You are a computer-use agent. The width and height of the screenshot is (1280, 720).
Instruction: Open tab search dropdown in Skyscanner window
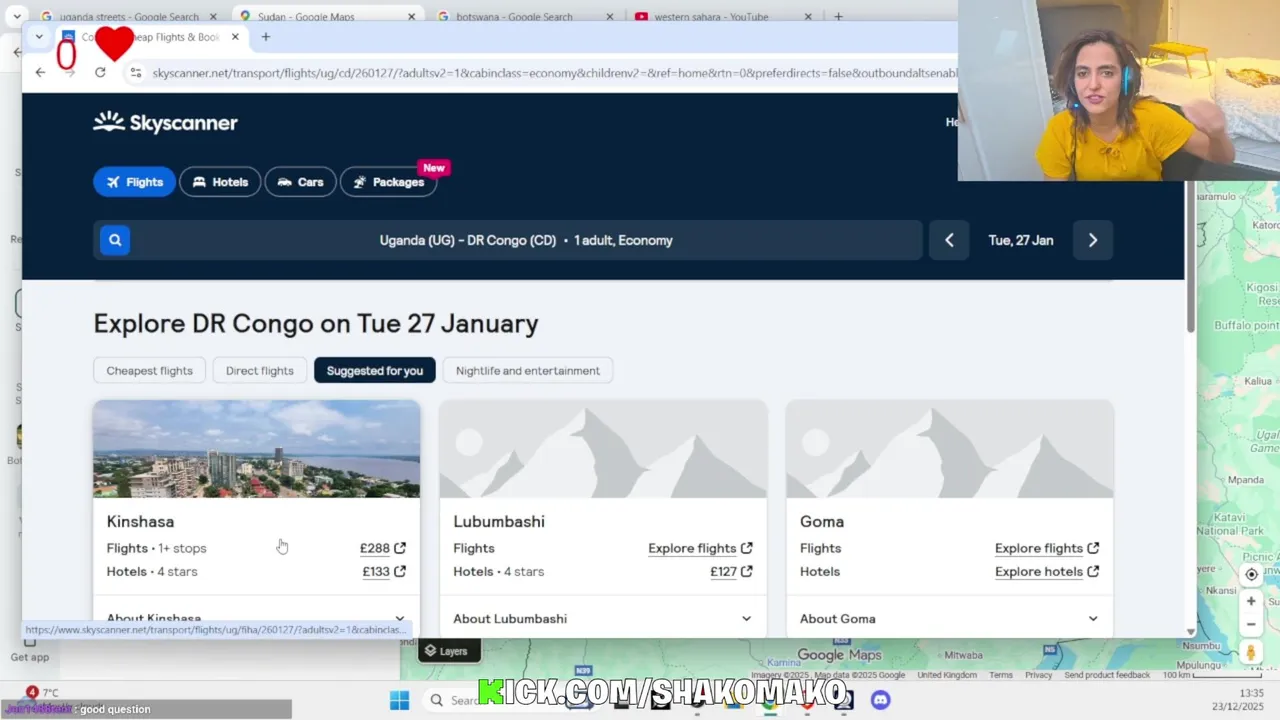(38, 37)
